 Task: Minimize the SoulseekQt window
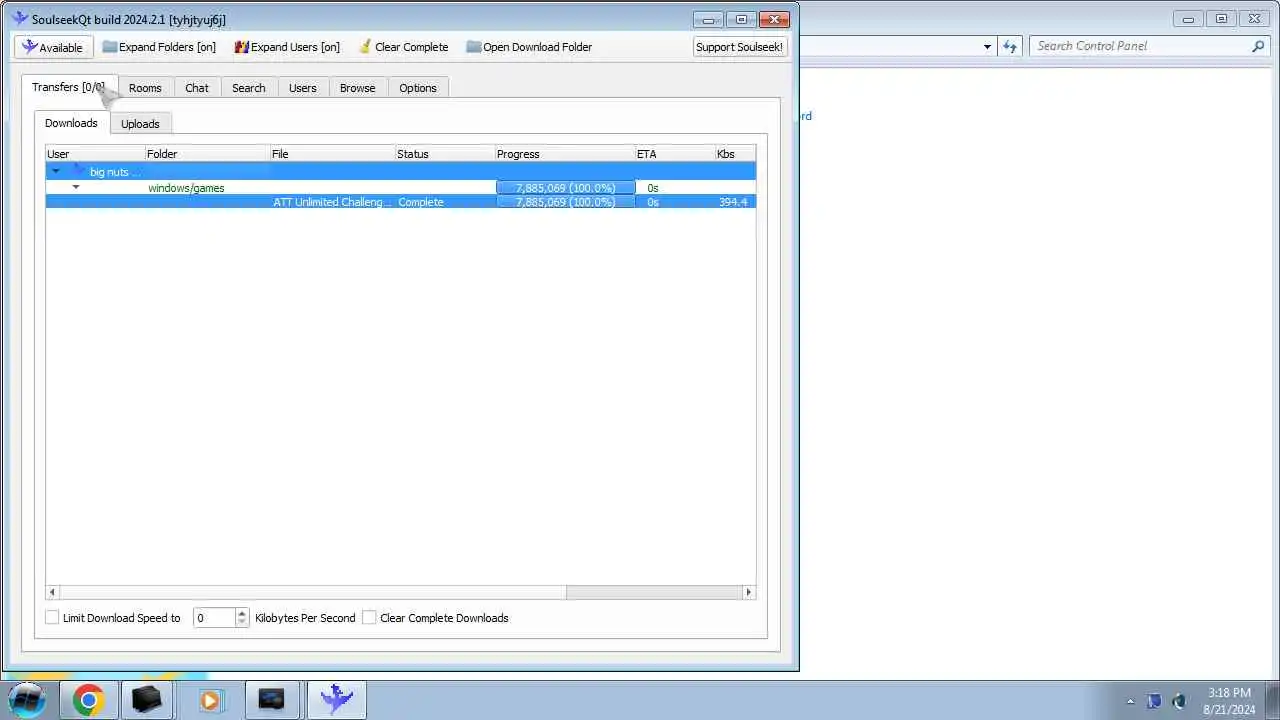(708, 19)
